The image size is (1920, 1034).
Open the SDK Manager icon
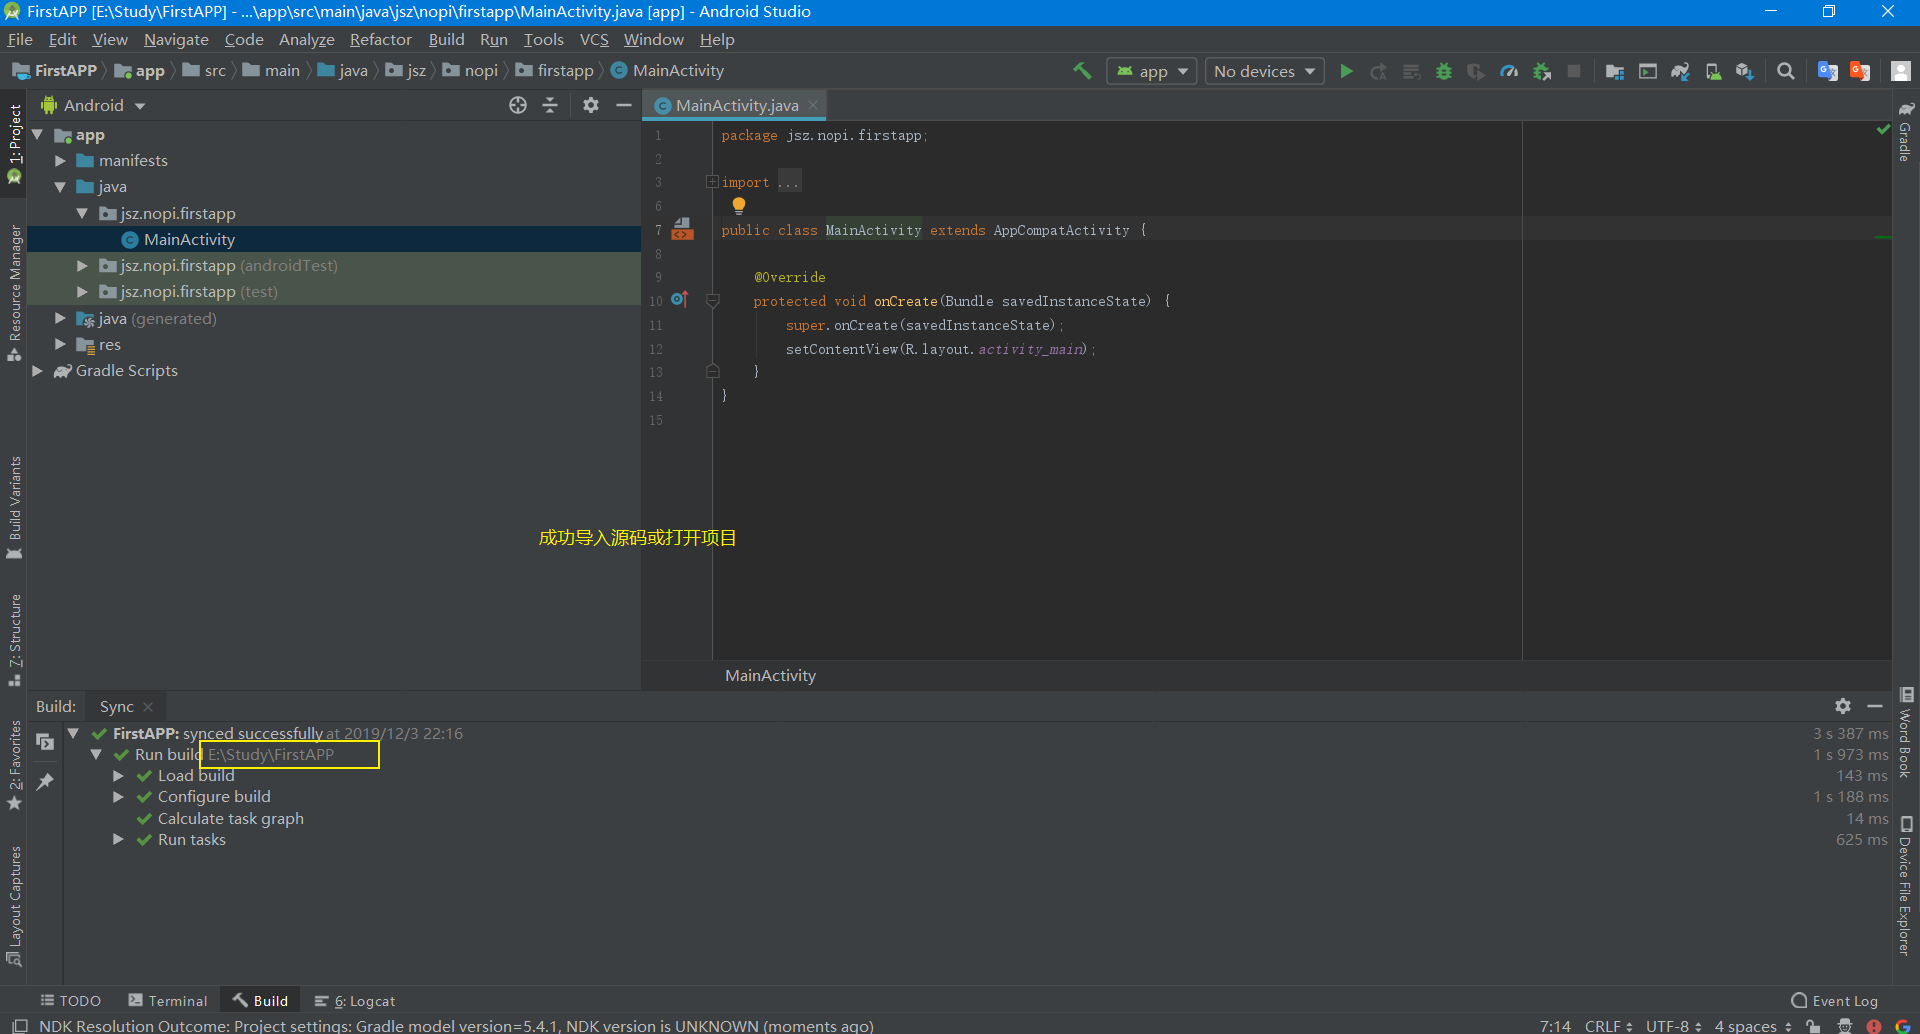click(1745, 71)
